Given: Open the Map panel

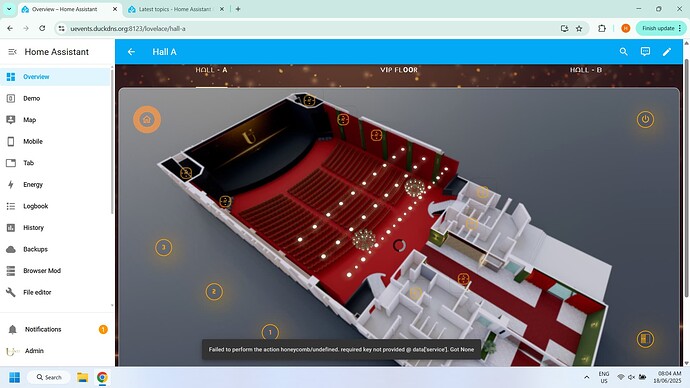Looking at the screenshot, I should [55, 120].
